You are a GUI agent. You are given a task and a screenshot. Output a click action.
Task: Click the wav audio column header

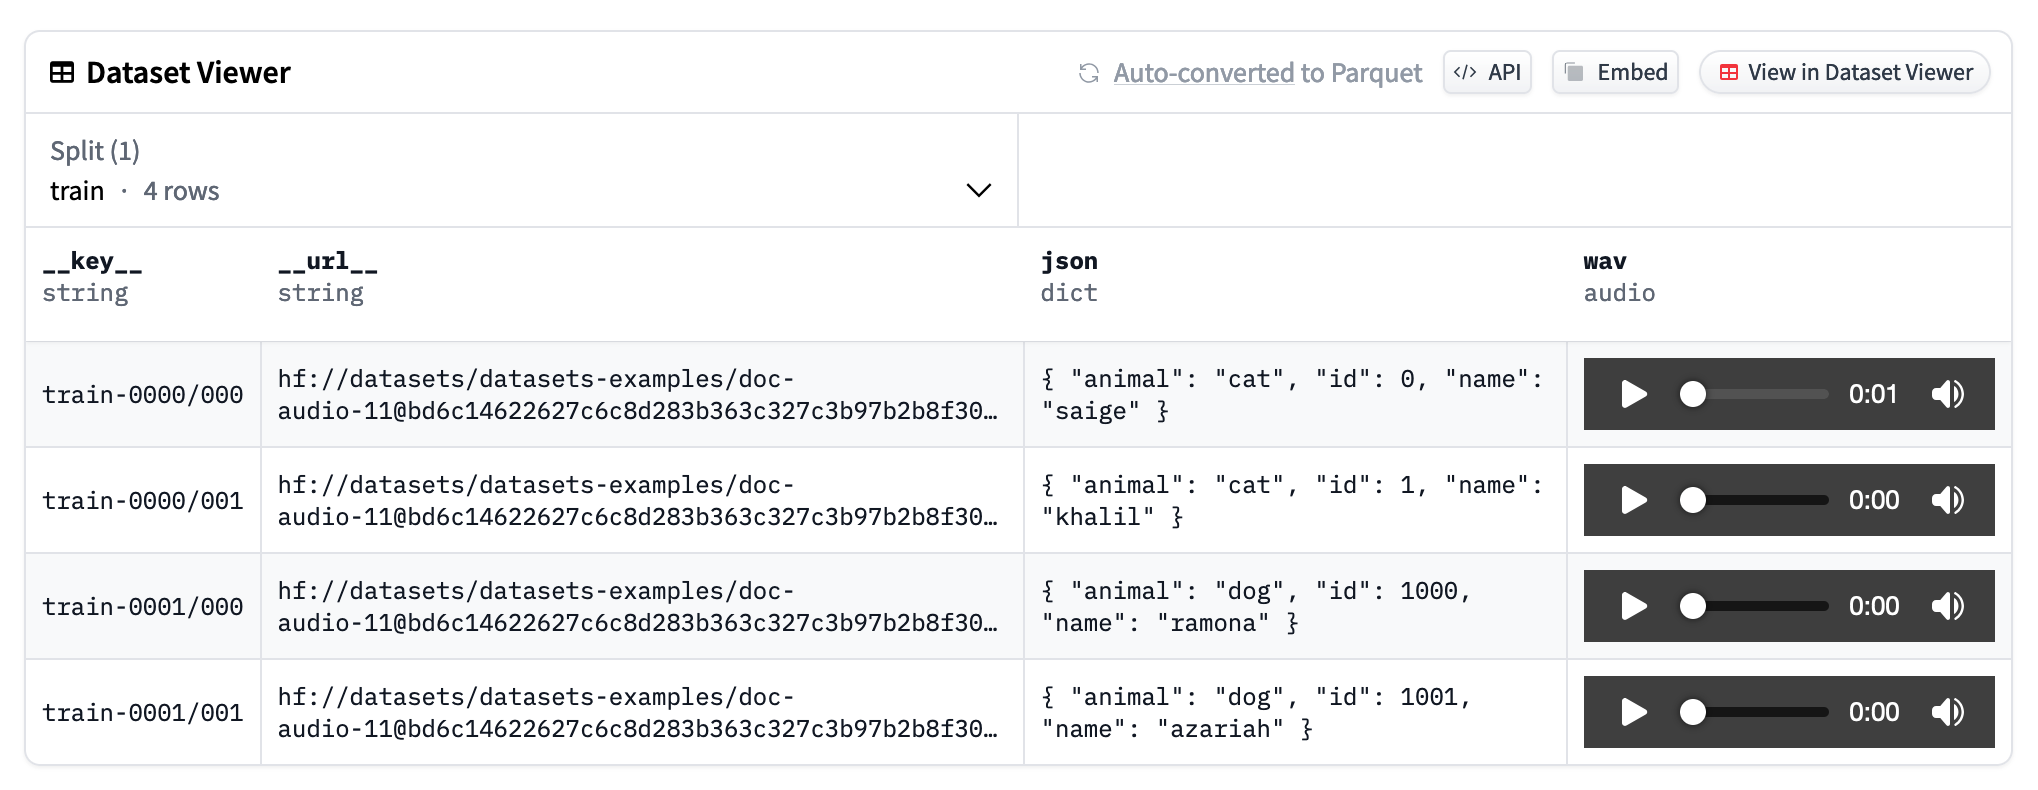point(1605,262)
